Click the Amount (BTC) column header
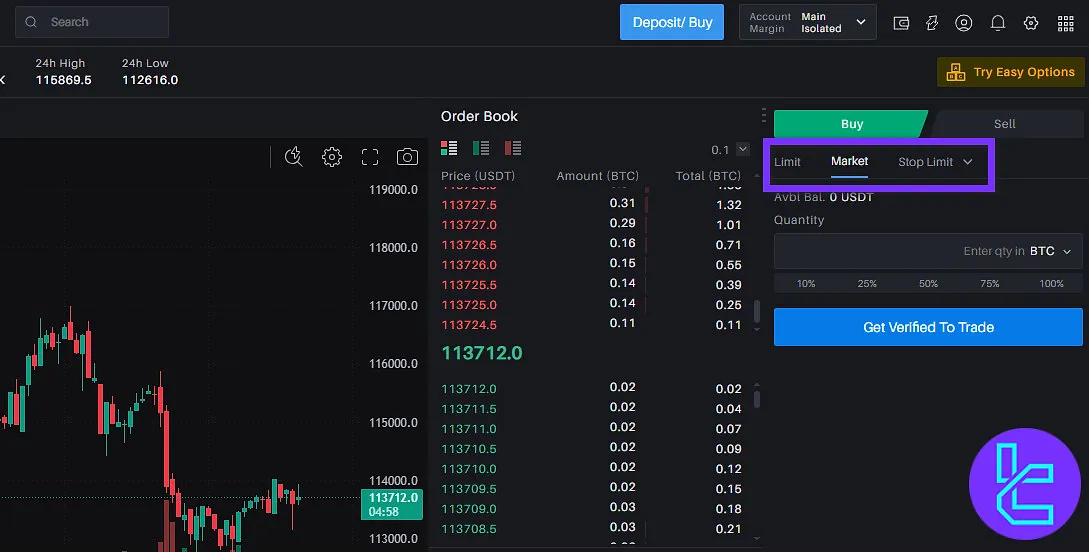The image size is (1089, 552). point(597,176)
